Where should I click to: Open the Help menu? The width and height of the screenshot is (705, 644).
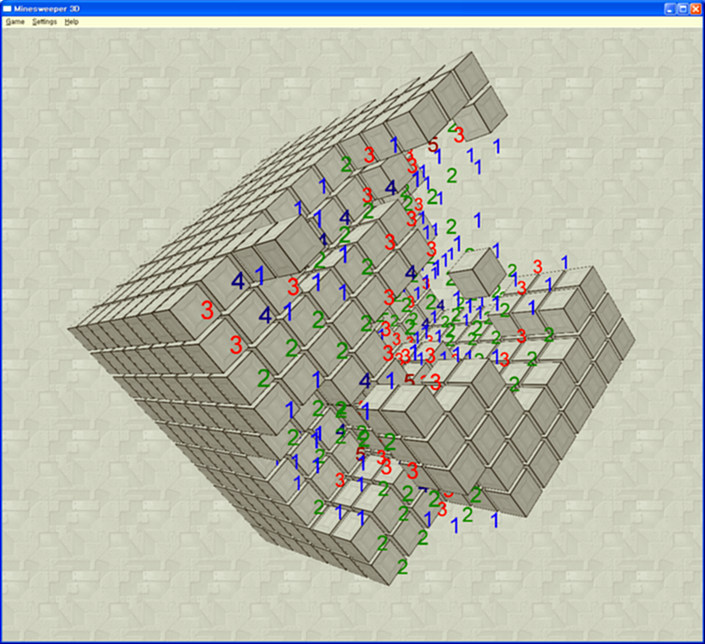(71, 22)
